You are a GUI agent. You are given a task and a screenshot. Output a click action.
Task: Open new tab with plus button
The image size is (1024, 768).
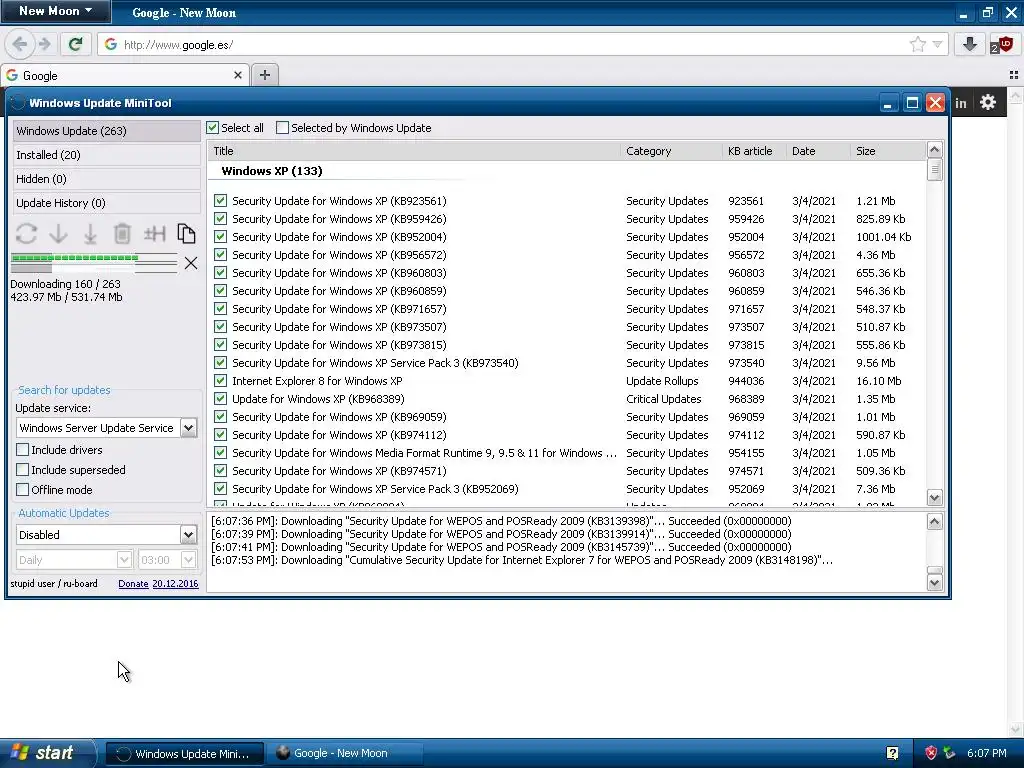coord(264,75)
